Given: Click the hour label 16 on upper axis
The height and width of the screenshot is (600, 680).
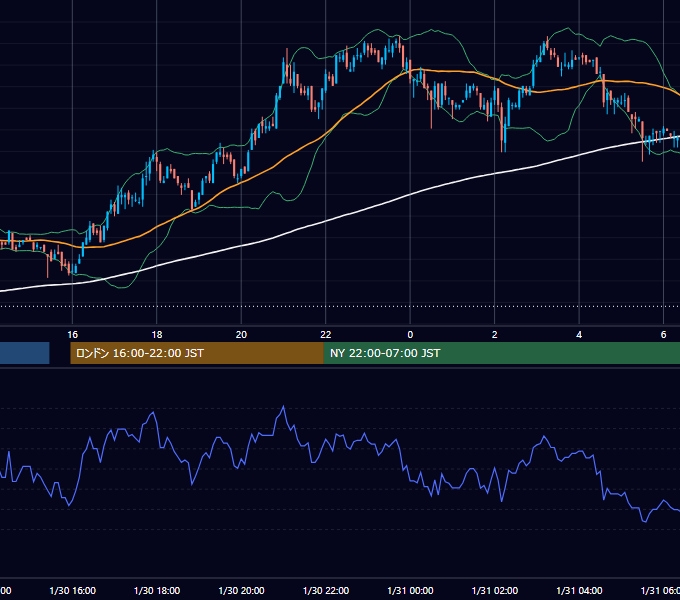Looking at the screenshot, I should (x=72, y=335).
